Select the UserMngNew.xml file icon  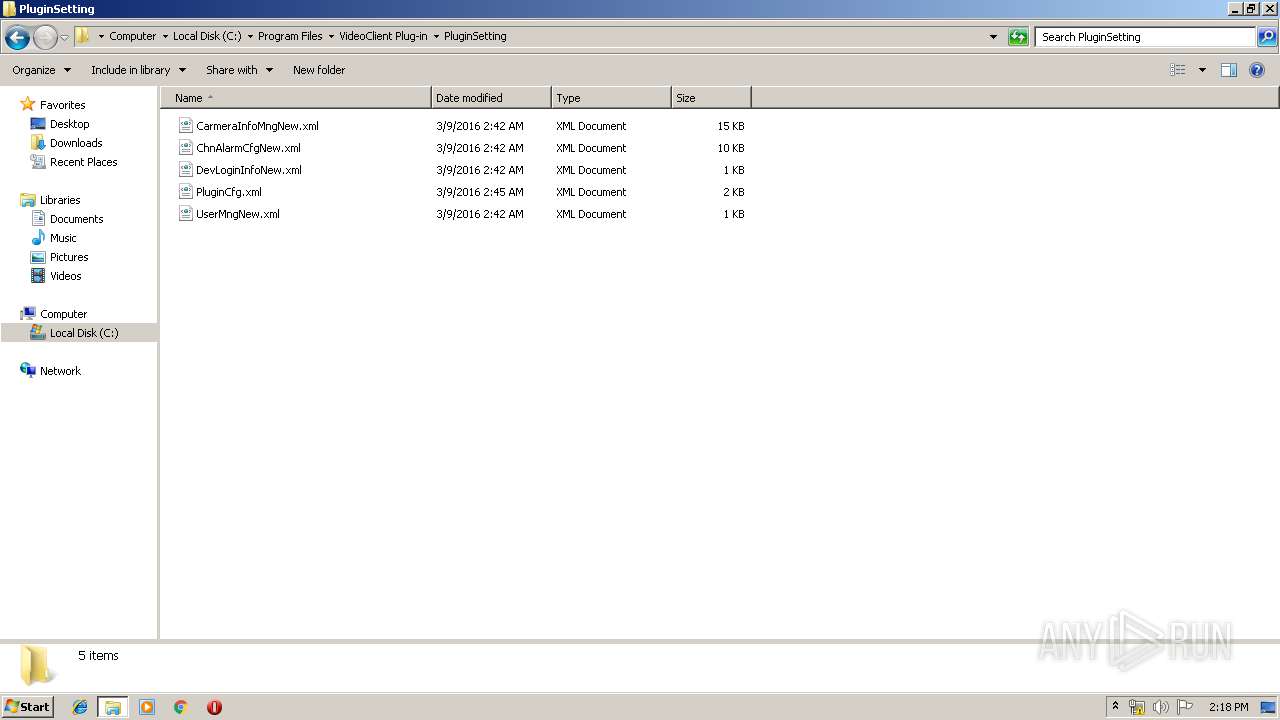pos(185,214)
